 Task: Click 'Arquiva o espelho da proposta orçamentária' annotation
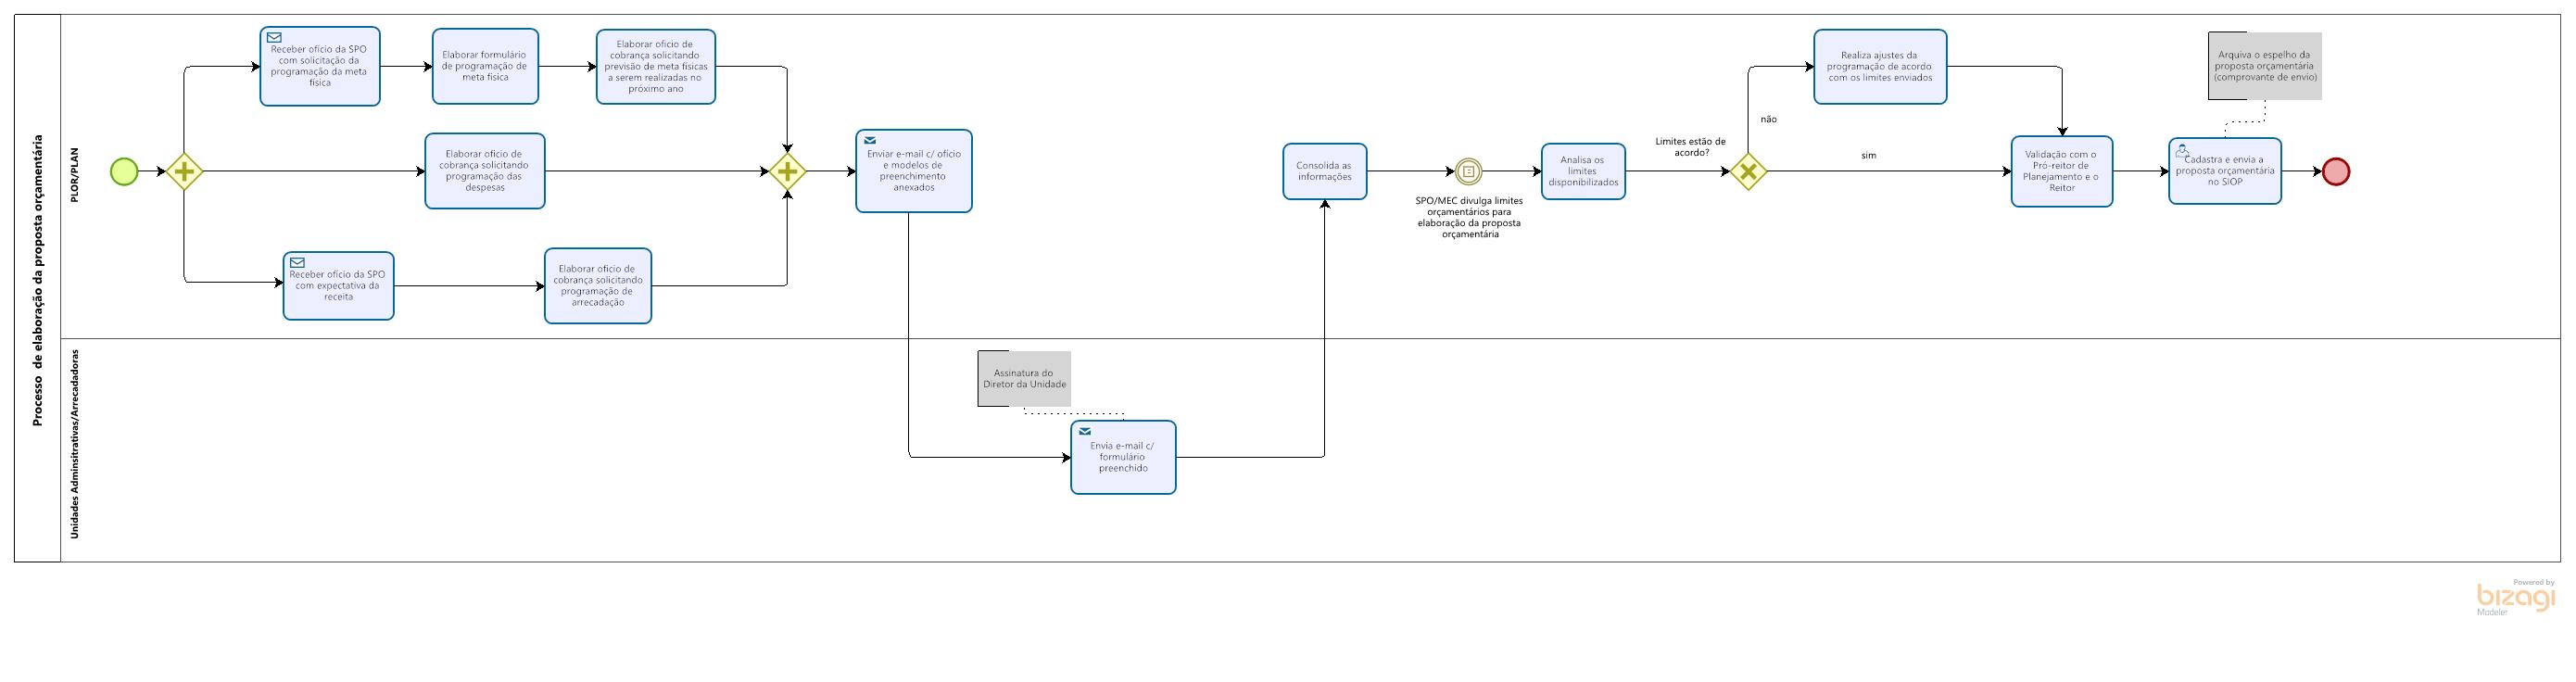click(x=2264, y=66)
